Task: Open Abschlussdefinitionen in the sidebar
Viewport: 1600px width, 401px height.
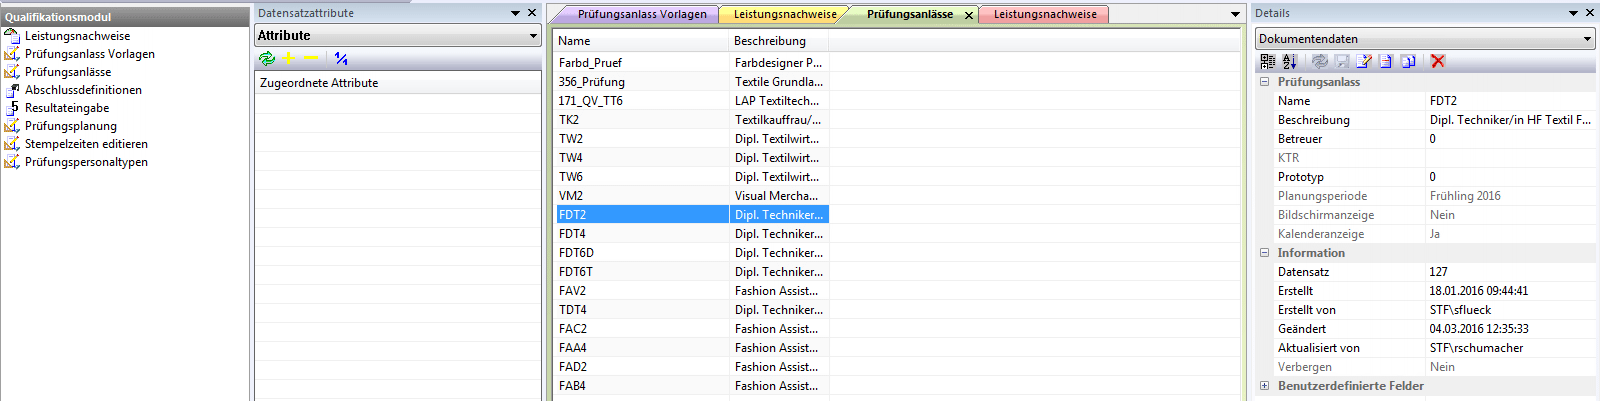Action: tap(83, 90)
